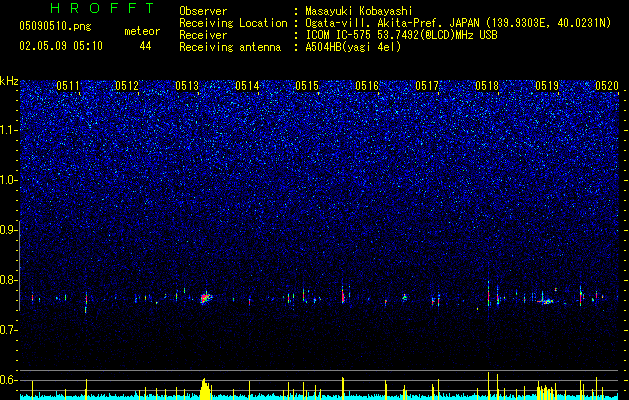629x400 pixels.
Task: Select the A504HB(yagi 4el) antenna text
Action: point(353,47)
